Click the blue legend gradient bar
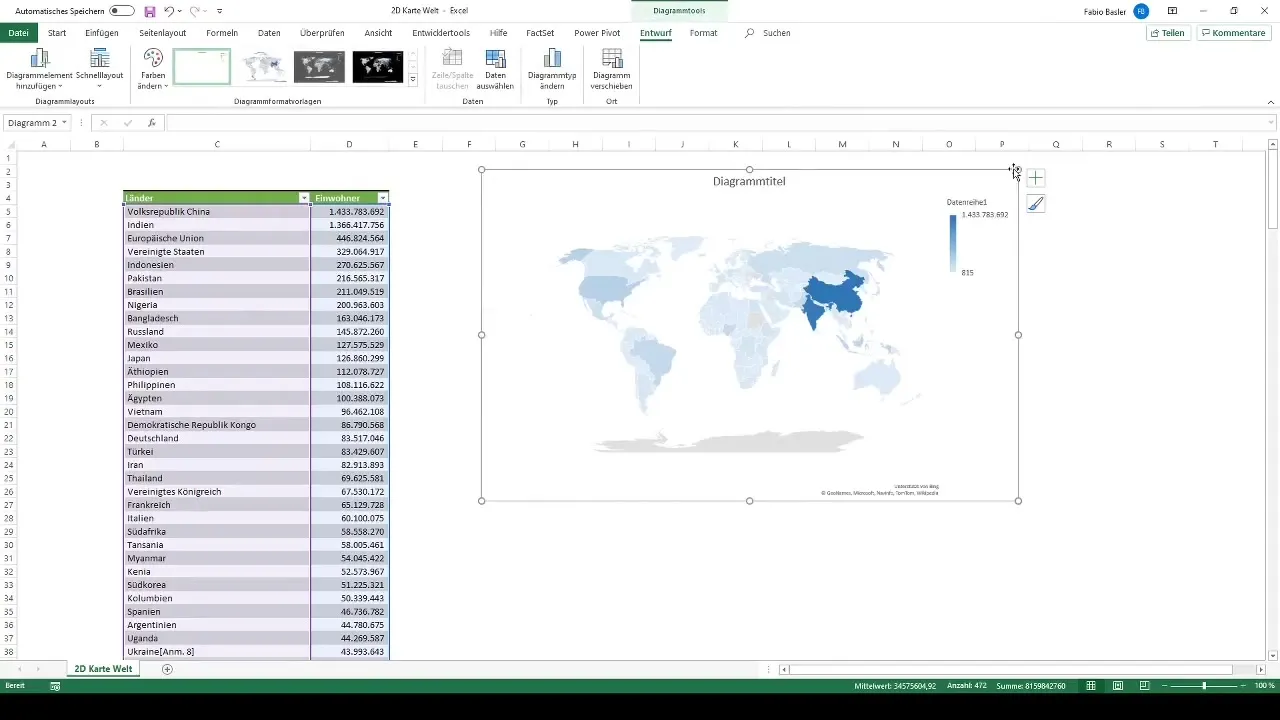The width and height of the screenshot is (1280, 720). coord(953,243)
